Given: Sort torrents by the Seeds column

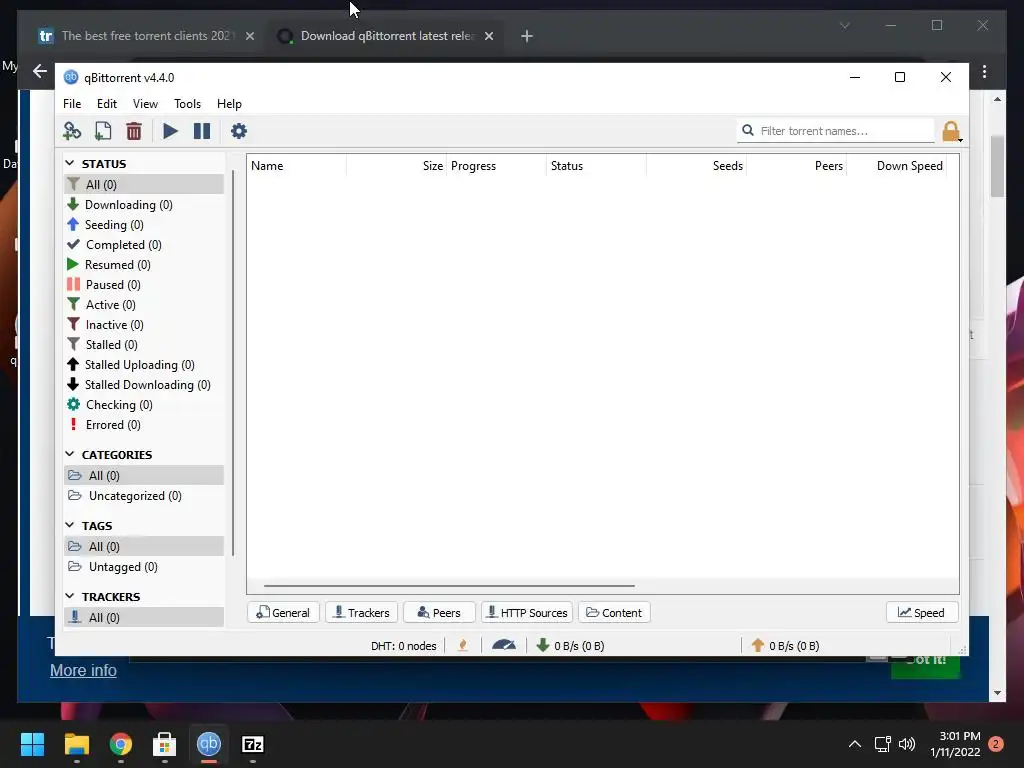Looking at the screenshot, I should pos(696,166).
